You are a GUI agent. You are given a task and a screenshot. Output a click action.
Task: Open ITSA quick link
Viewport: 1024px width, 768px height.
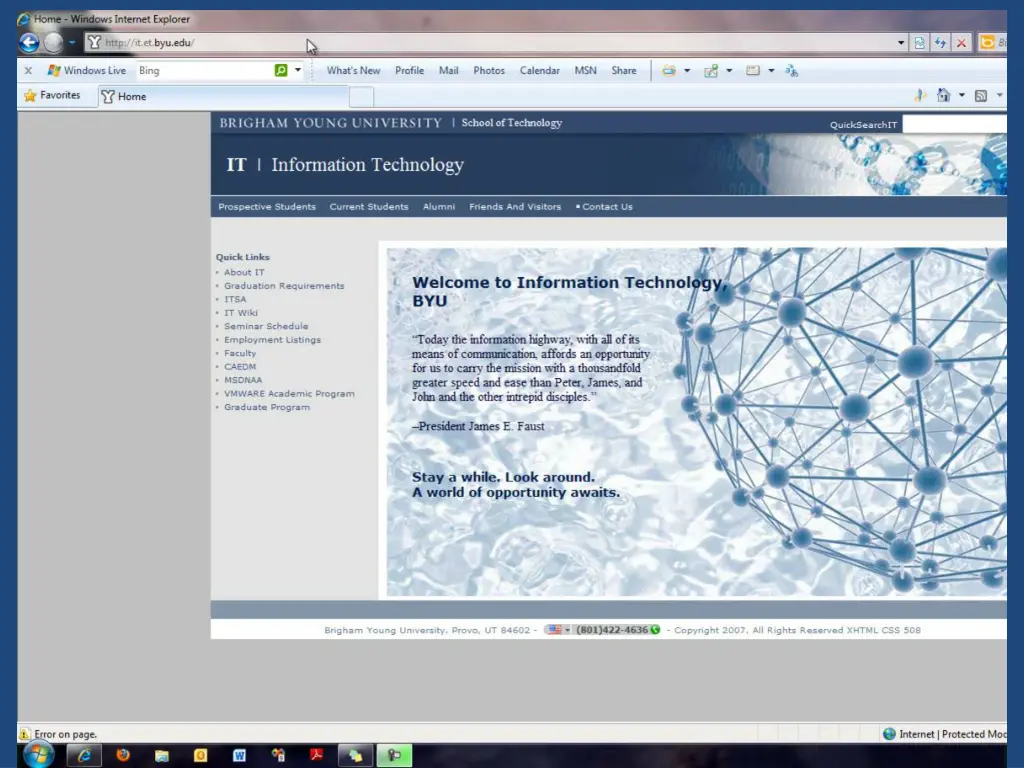235,299
